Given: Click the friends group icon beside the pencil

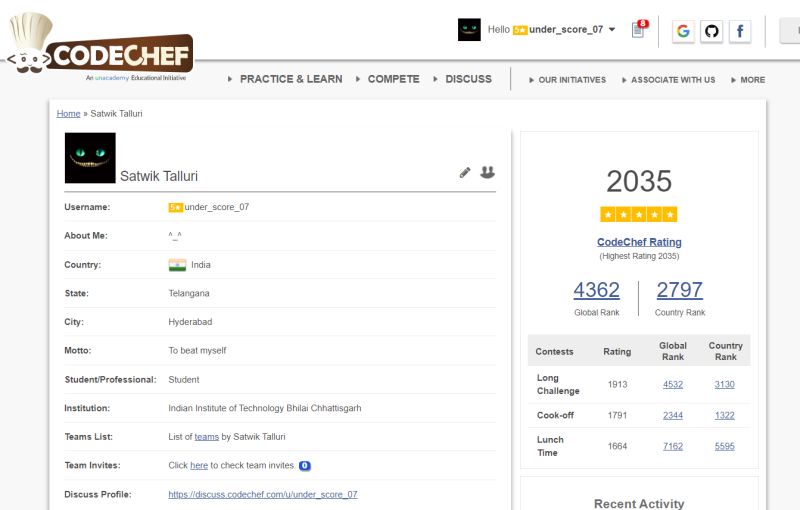Looking at the screenshot, I should pyautogui.click(x=487, y=172).
